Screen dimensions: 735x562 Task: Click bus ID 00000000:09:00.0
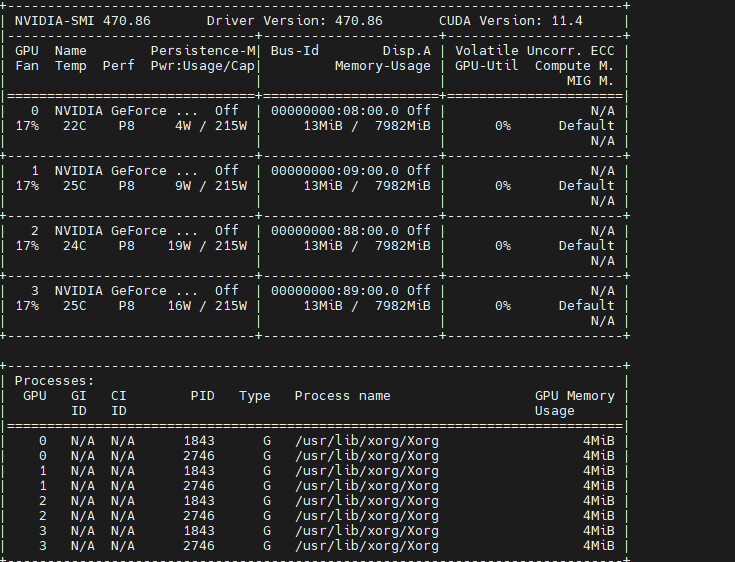335,171
